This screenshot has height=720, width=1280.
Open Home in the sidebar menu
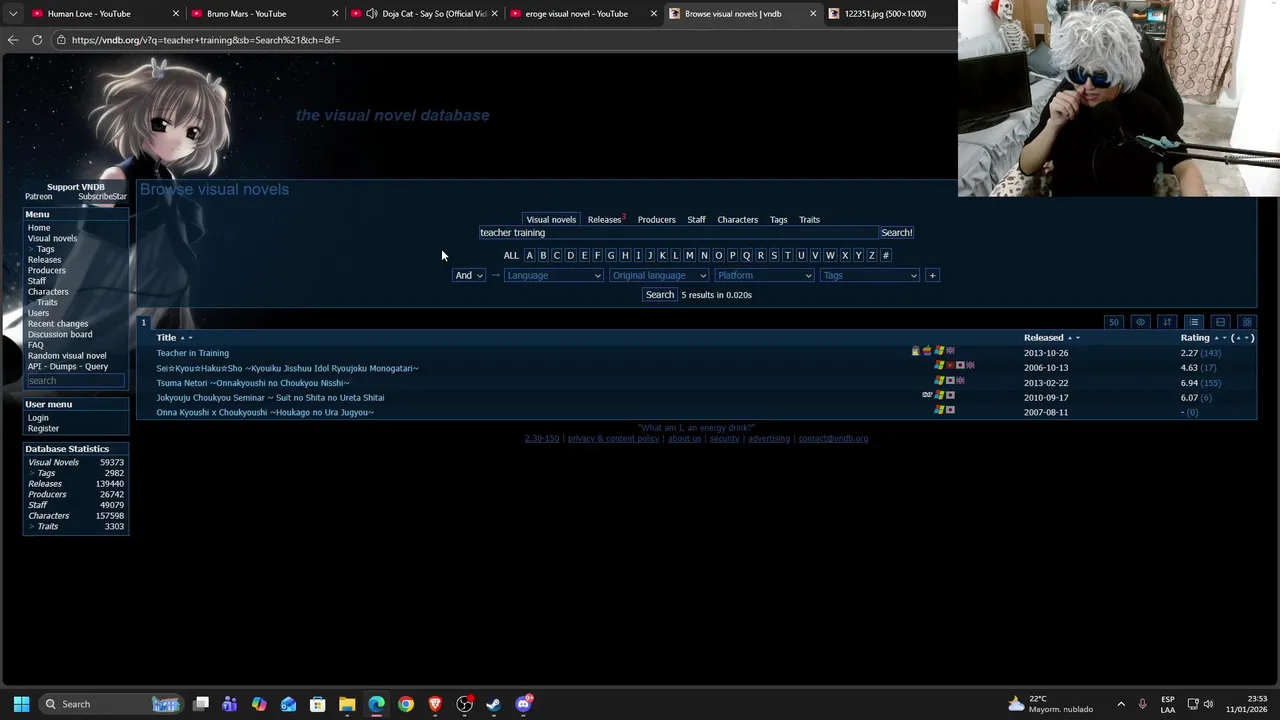[39, 228]
